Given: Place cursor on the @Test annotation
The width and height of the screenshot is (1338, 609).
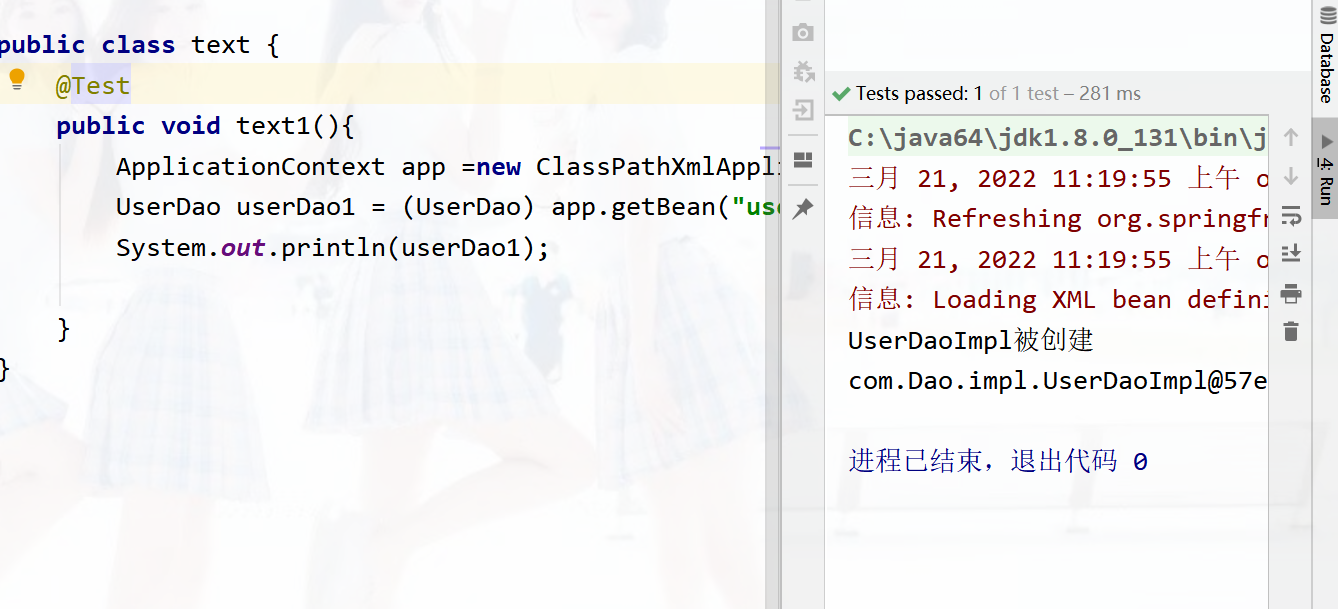Looking at the screenshot, I should click(90, 85).
